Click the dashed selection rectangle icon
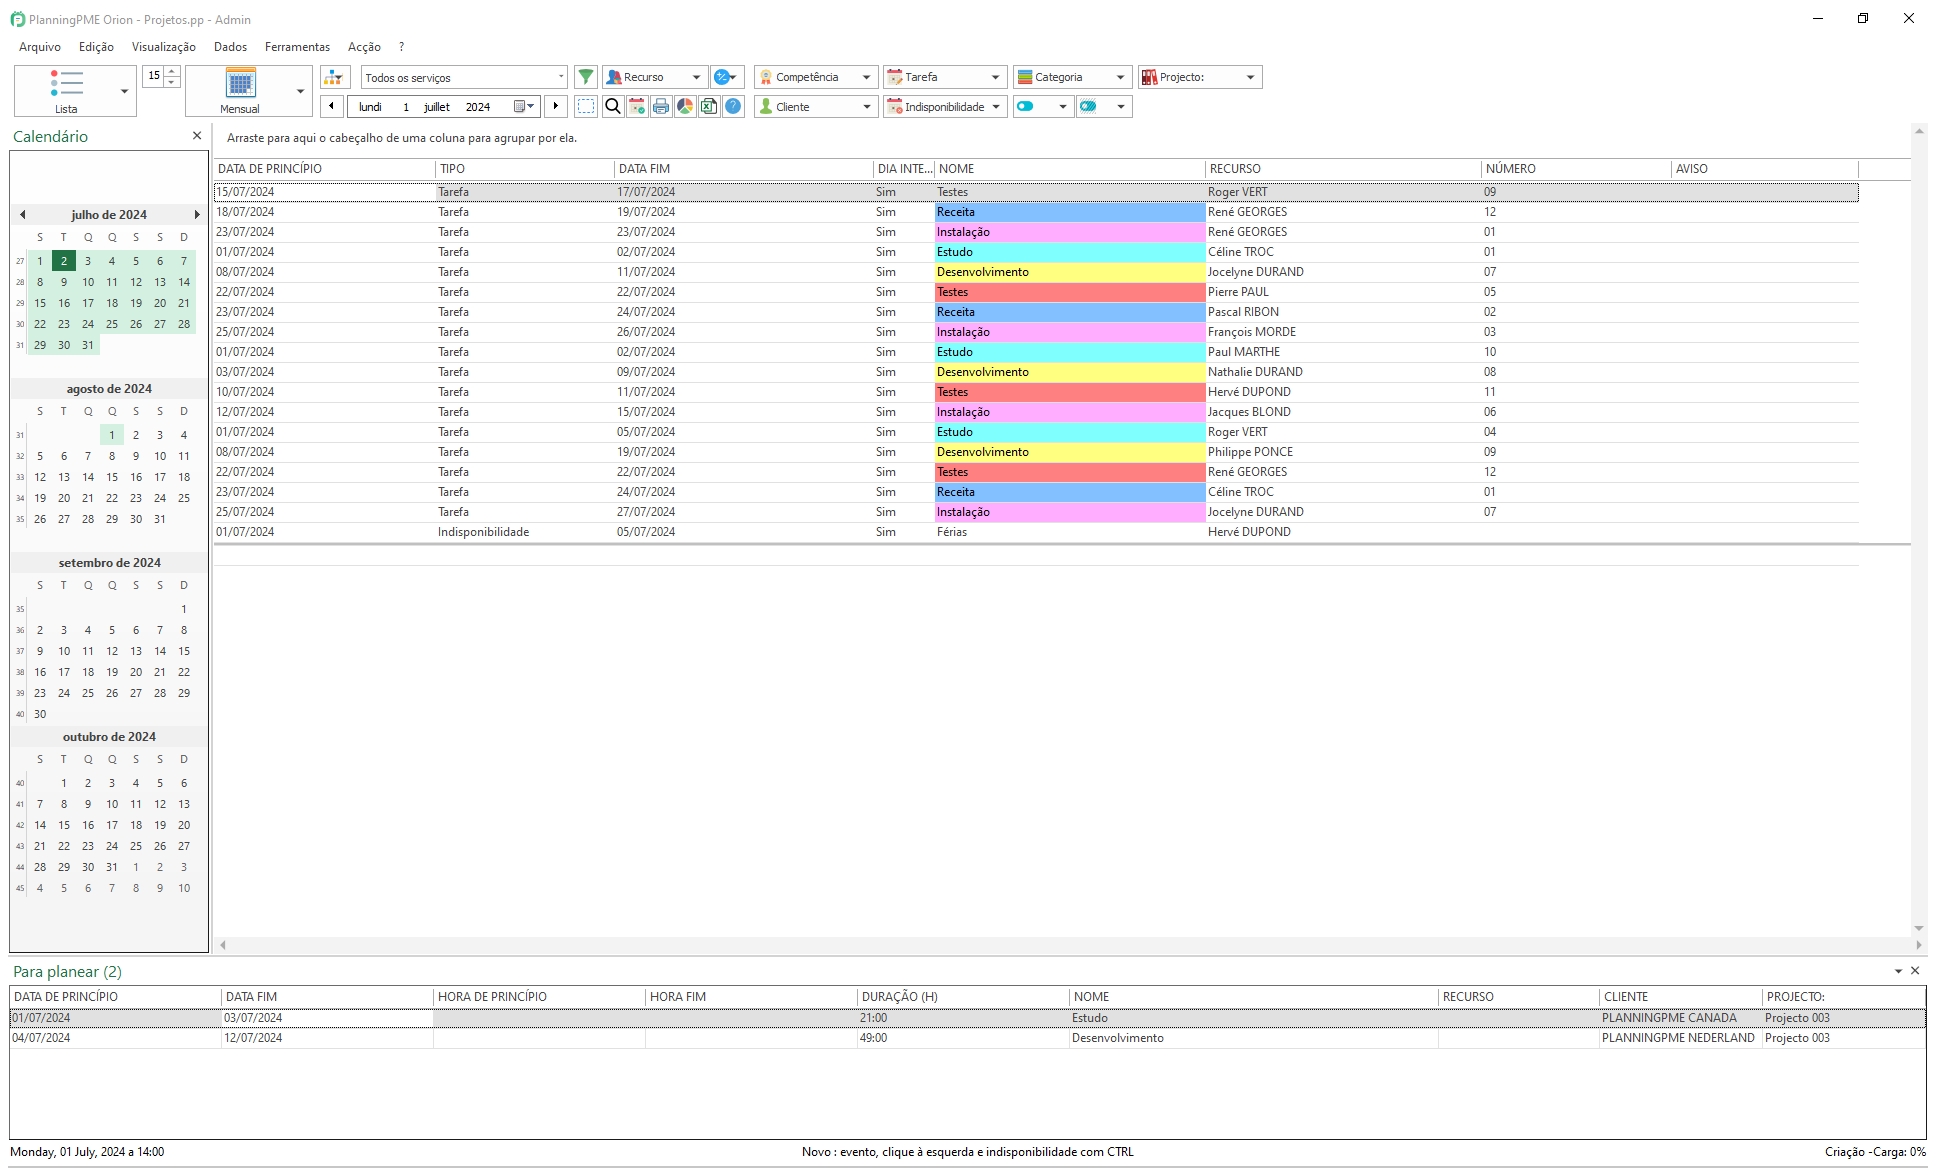1936x1168 pixels. coord(586,106)
